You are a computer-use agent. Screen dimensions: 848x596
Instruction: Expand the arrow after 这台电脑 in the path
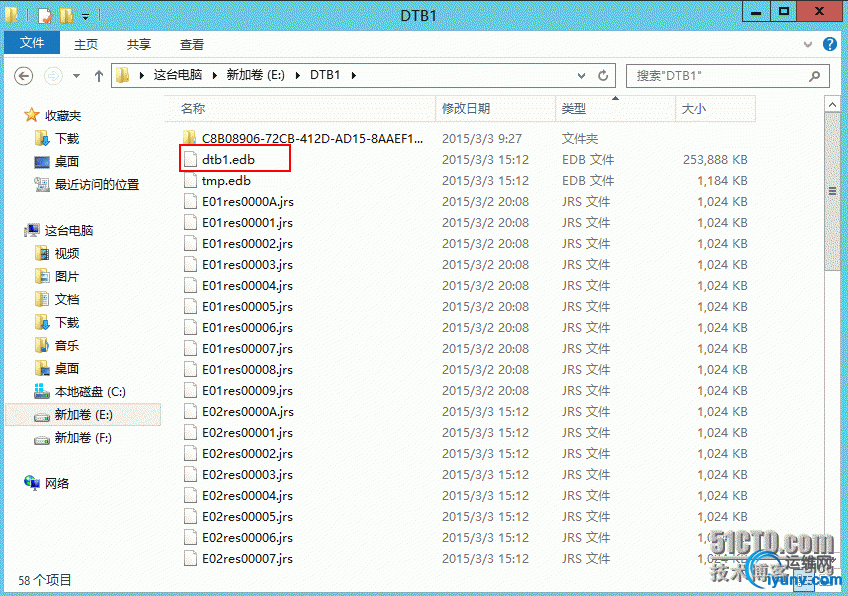pos(215,76)
